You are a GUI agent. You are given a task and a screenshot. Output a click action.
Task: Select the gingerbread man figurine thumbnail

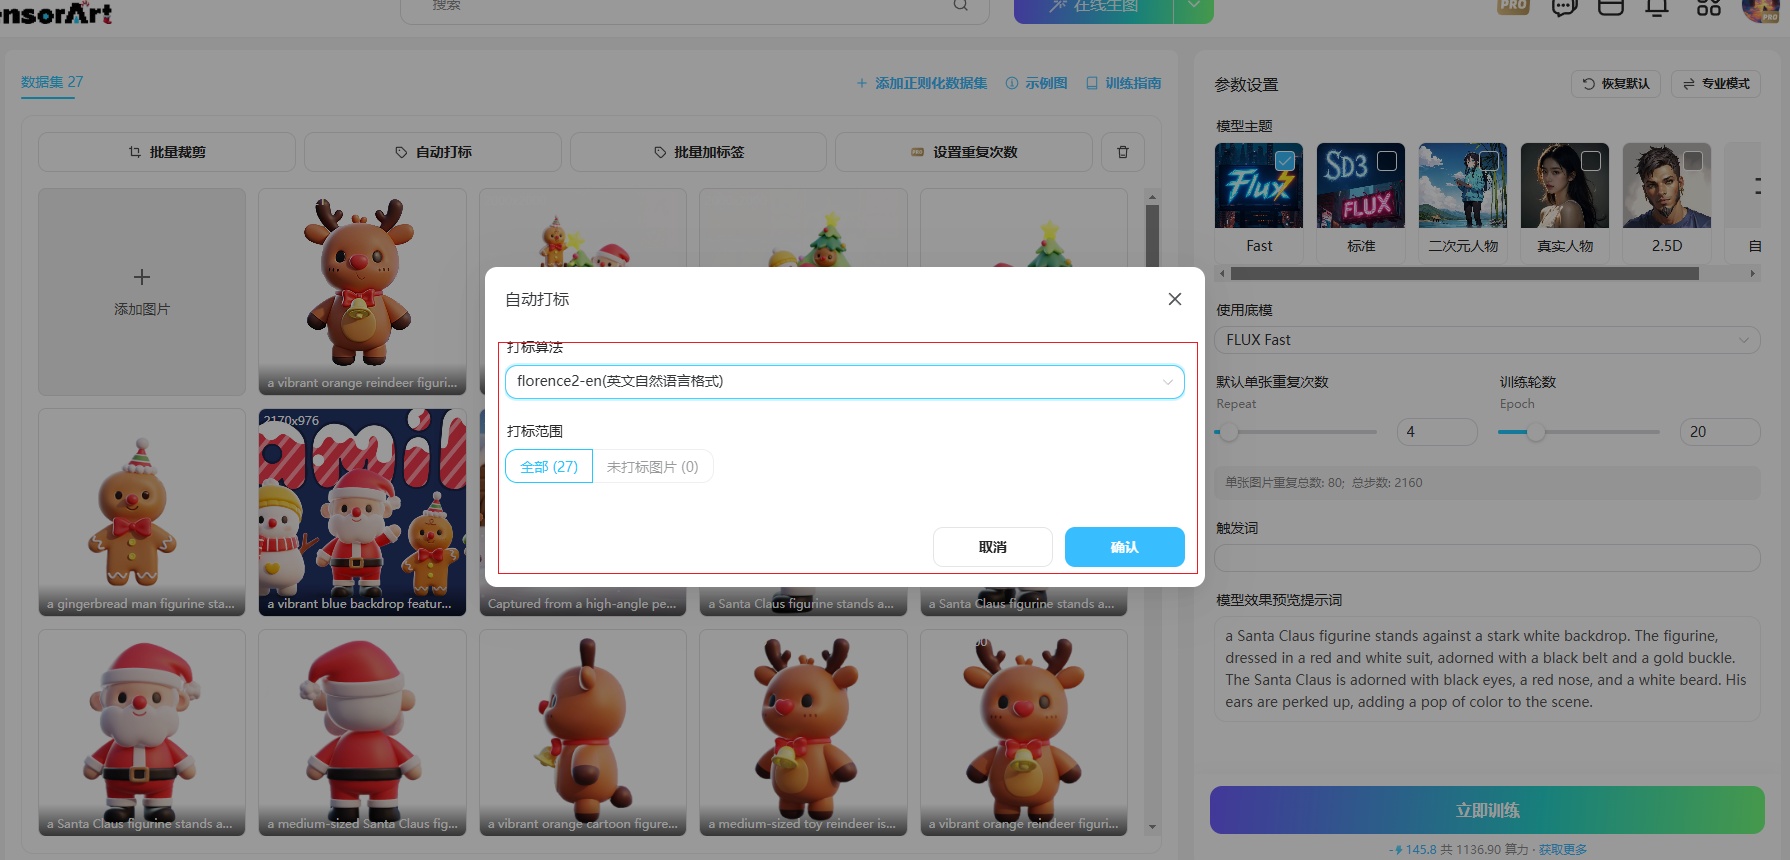142,512
